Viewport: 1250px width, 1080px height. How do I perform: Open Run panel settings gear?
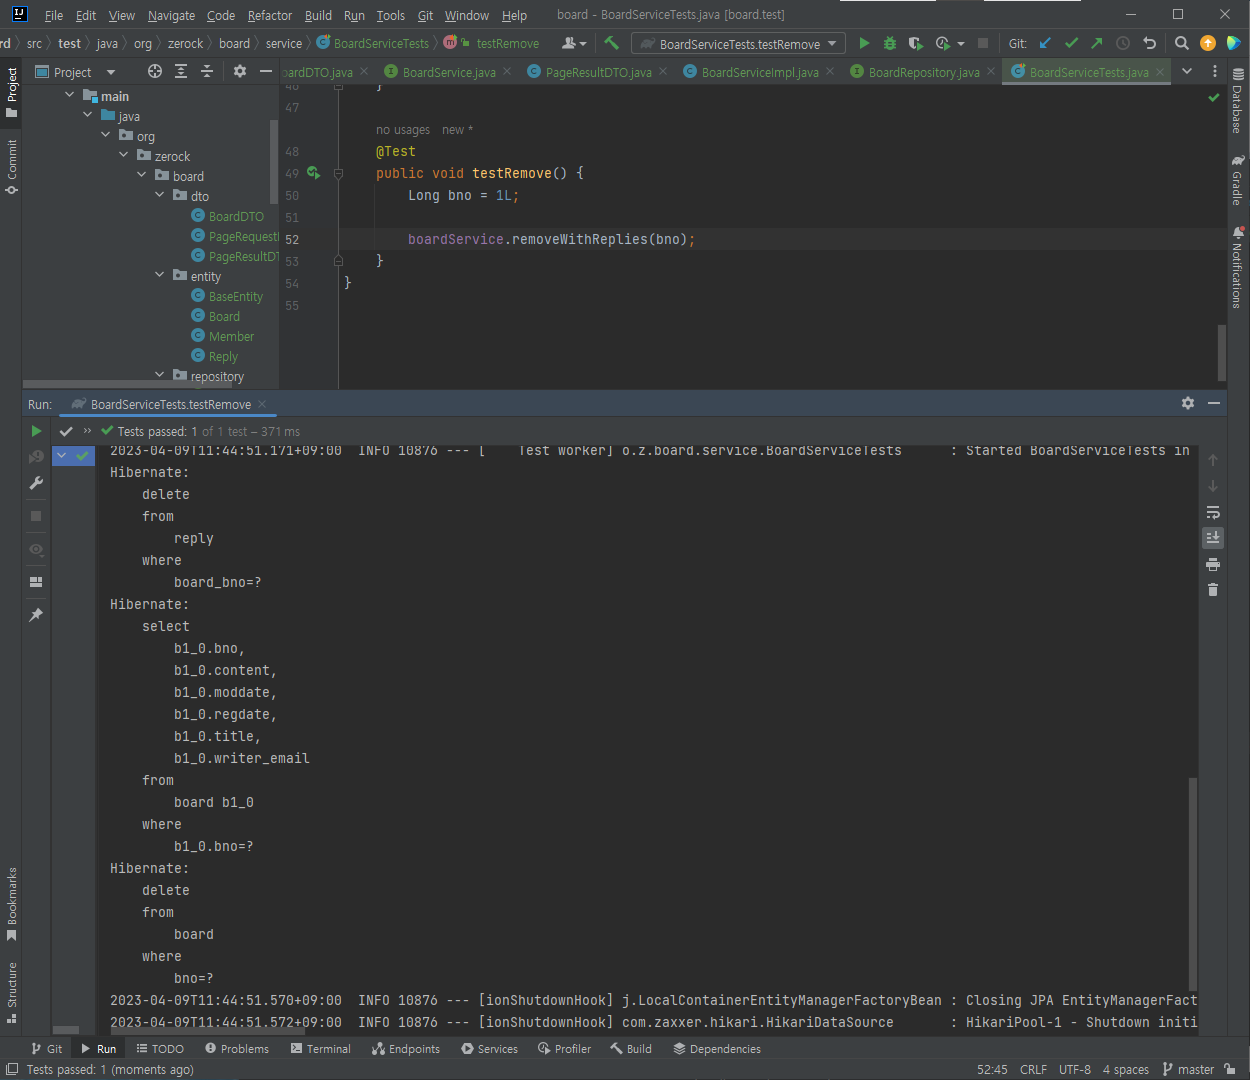tap(1188, 403)
